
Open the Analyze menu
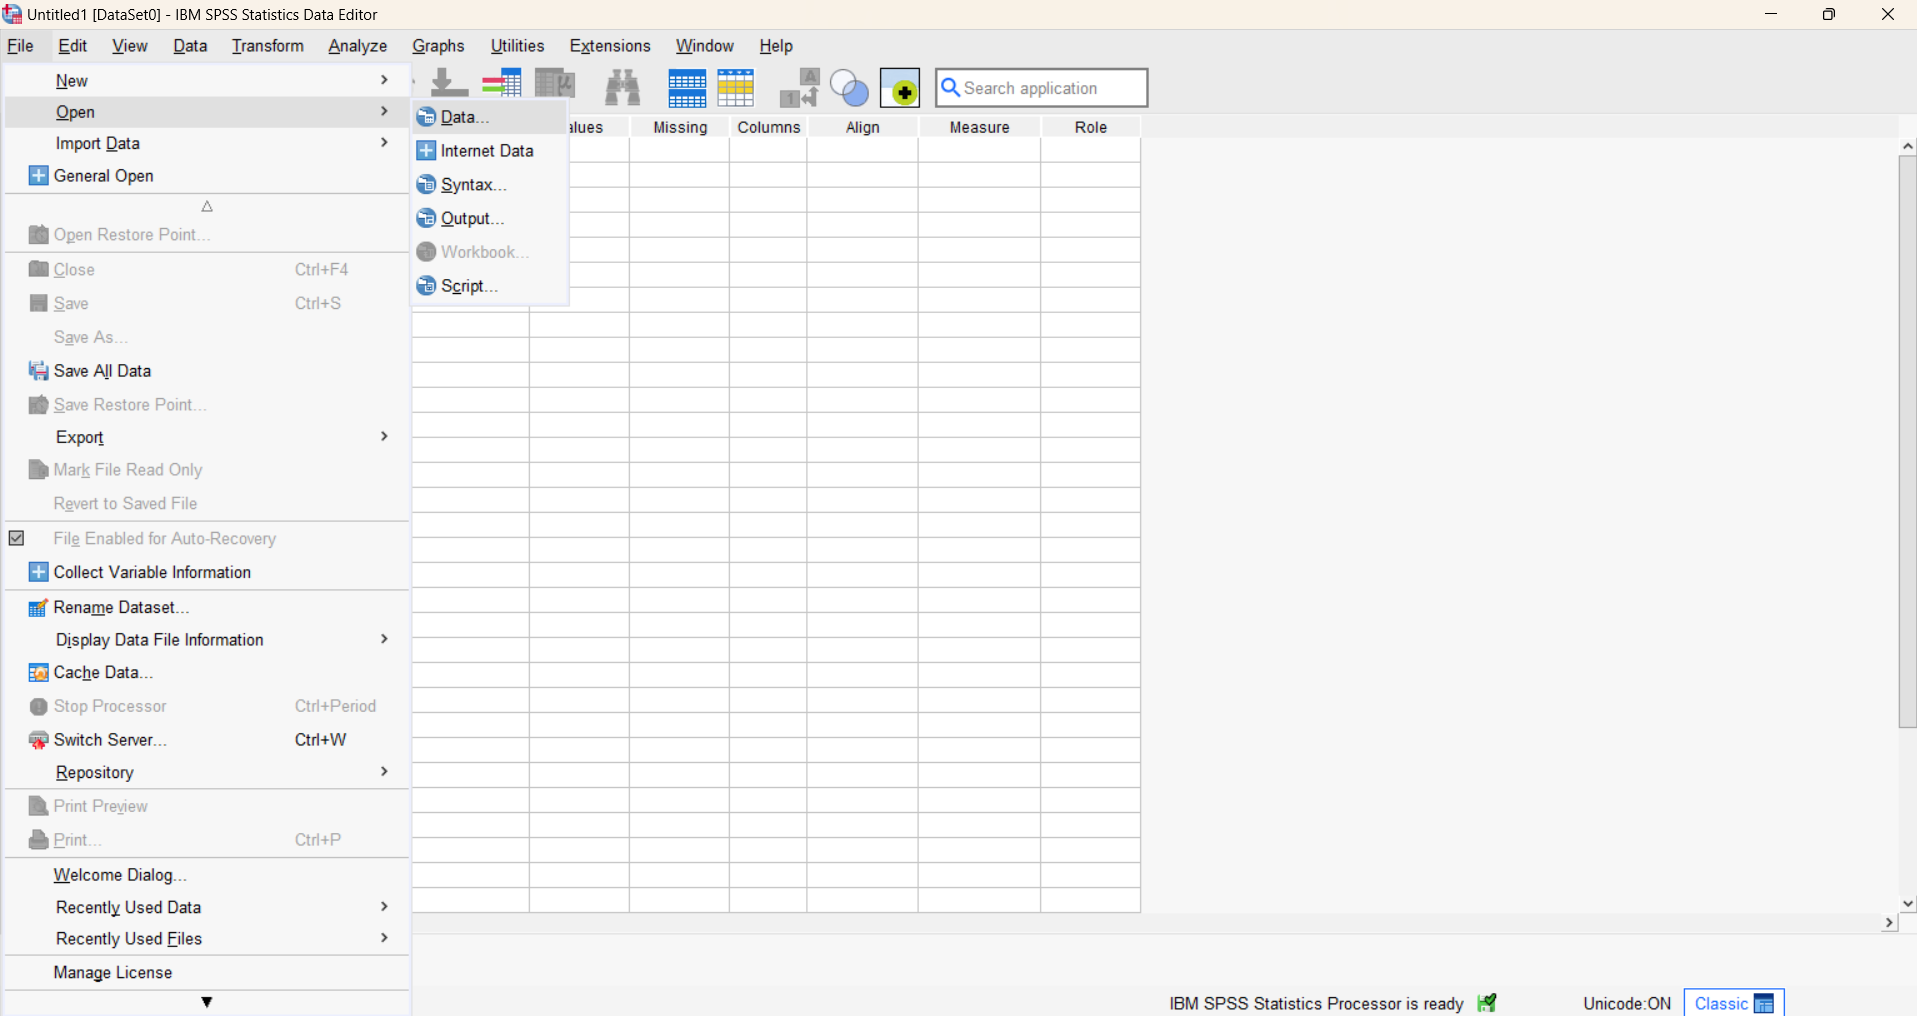(x=358, y=46)
